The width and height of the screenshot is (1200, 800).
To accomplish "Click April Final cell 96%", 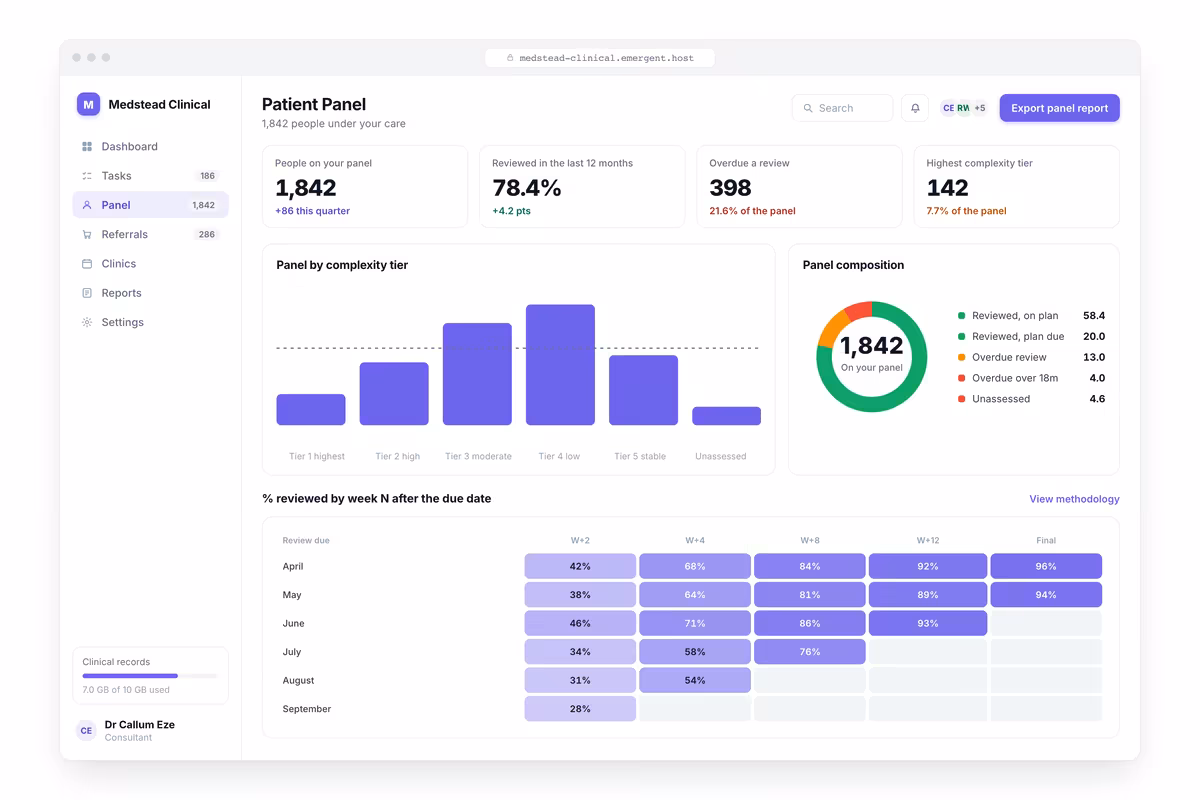I will pos(1046,566).
